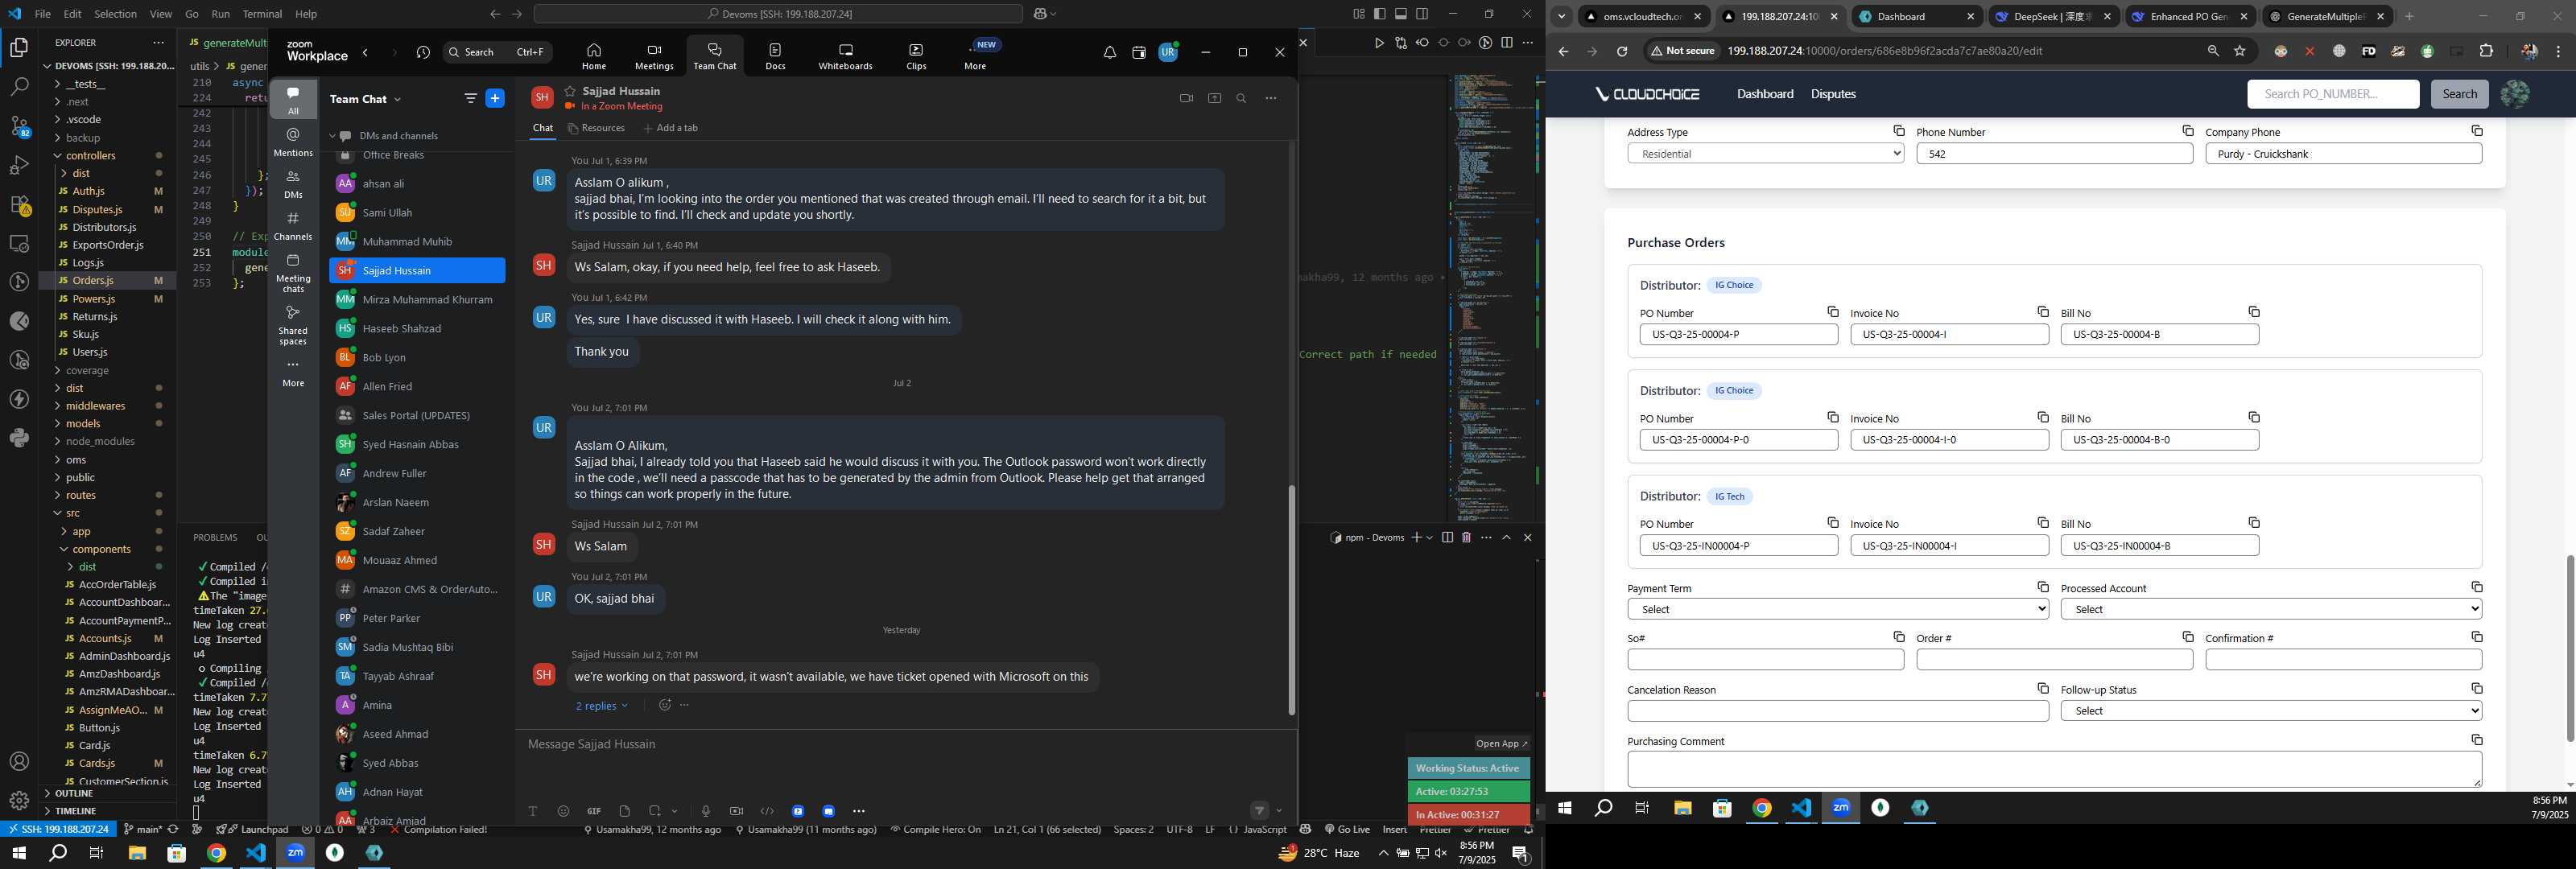Image resolution: width=2576 pixels, height=869 pixels.
Task: Bookmark this page in Chrome
Action: pyautogui.click(x=2240, y=51)
